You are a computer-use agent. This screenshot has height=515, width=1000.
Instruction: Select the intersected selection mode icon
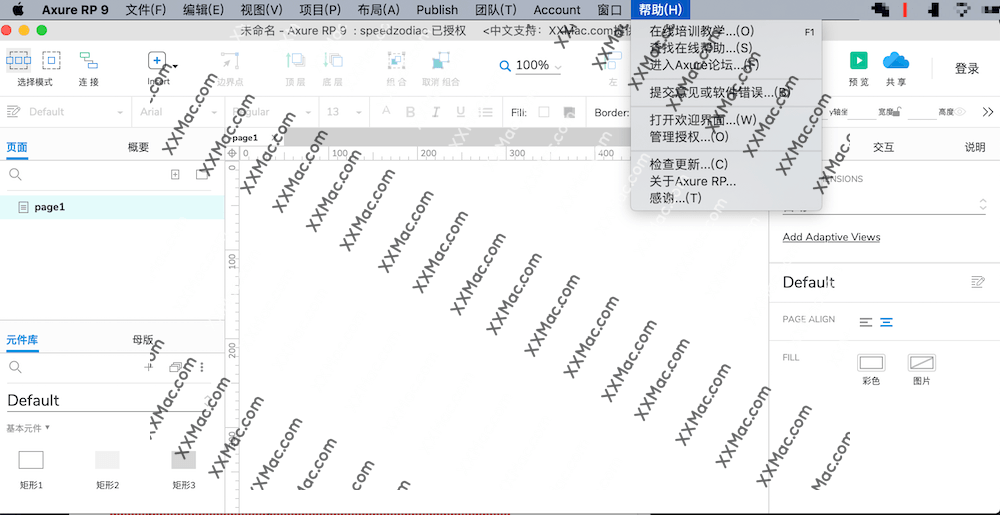(x=18, y=61)
